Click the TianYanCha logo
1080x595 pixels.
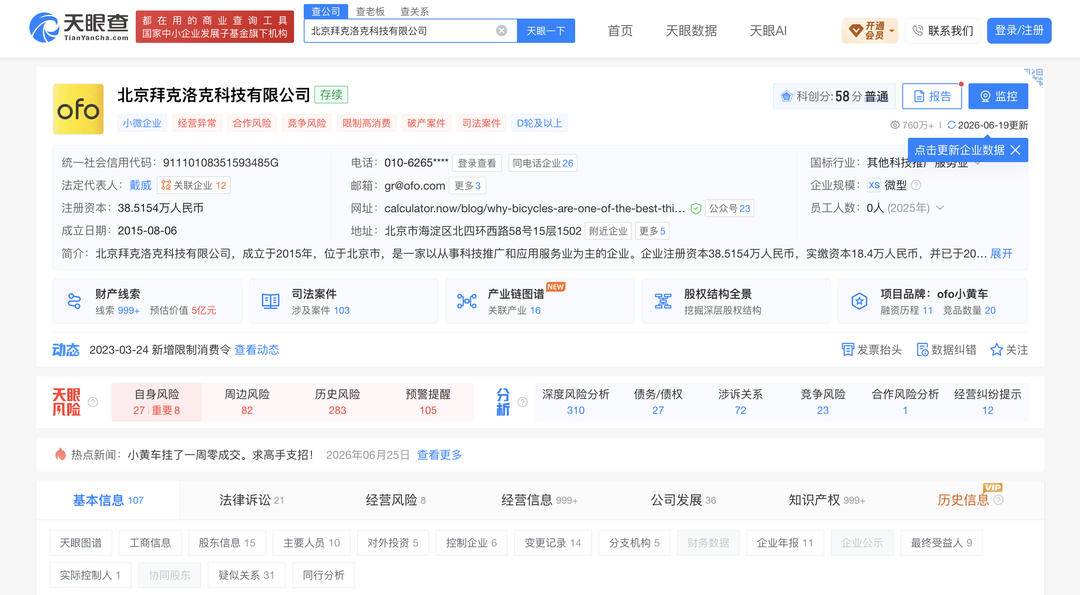point(79,28)
